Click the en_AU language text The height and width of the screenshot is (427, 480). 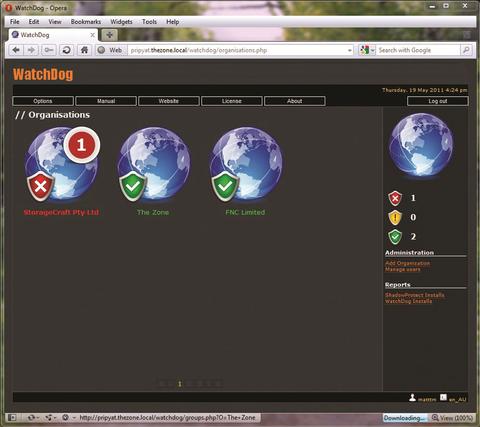pyautogui.click(x=457, y=399)
